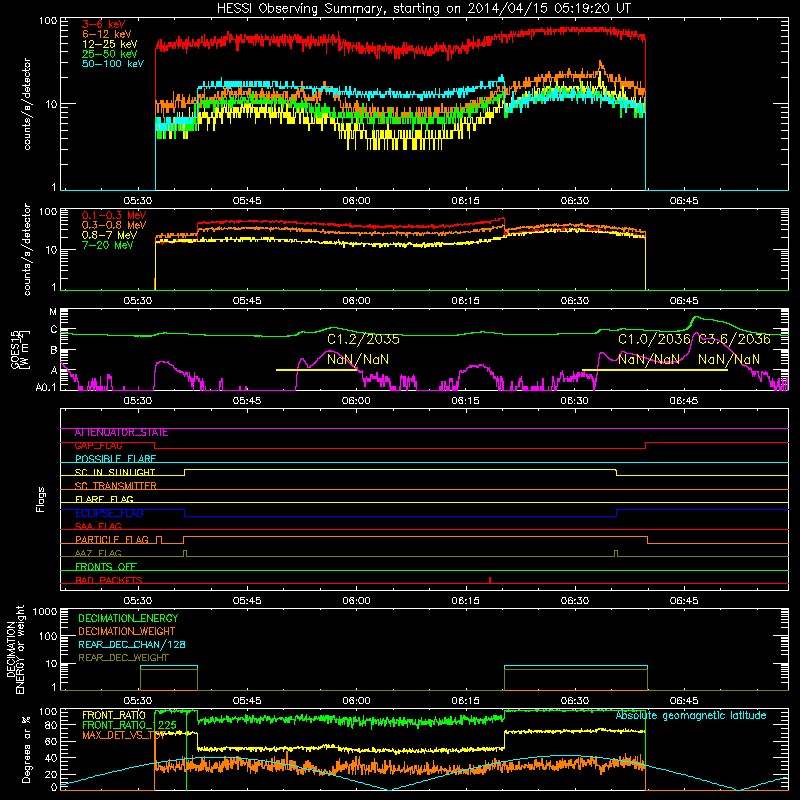Click the 50-100 keV legend label
Image resolution: width=800 pixels, height=800 pixels.
(113, 64)
